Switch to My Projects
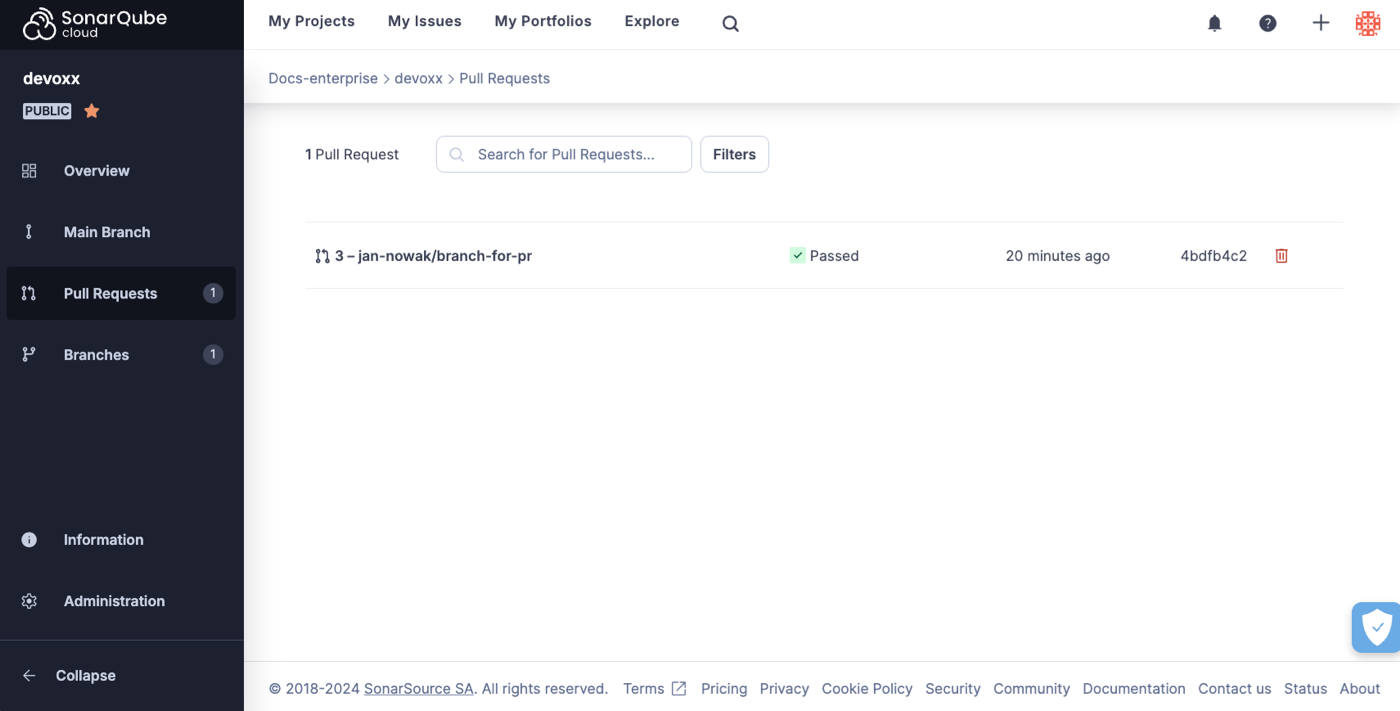The image size is (1400, 711). click(311, 21)
